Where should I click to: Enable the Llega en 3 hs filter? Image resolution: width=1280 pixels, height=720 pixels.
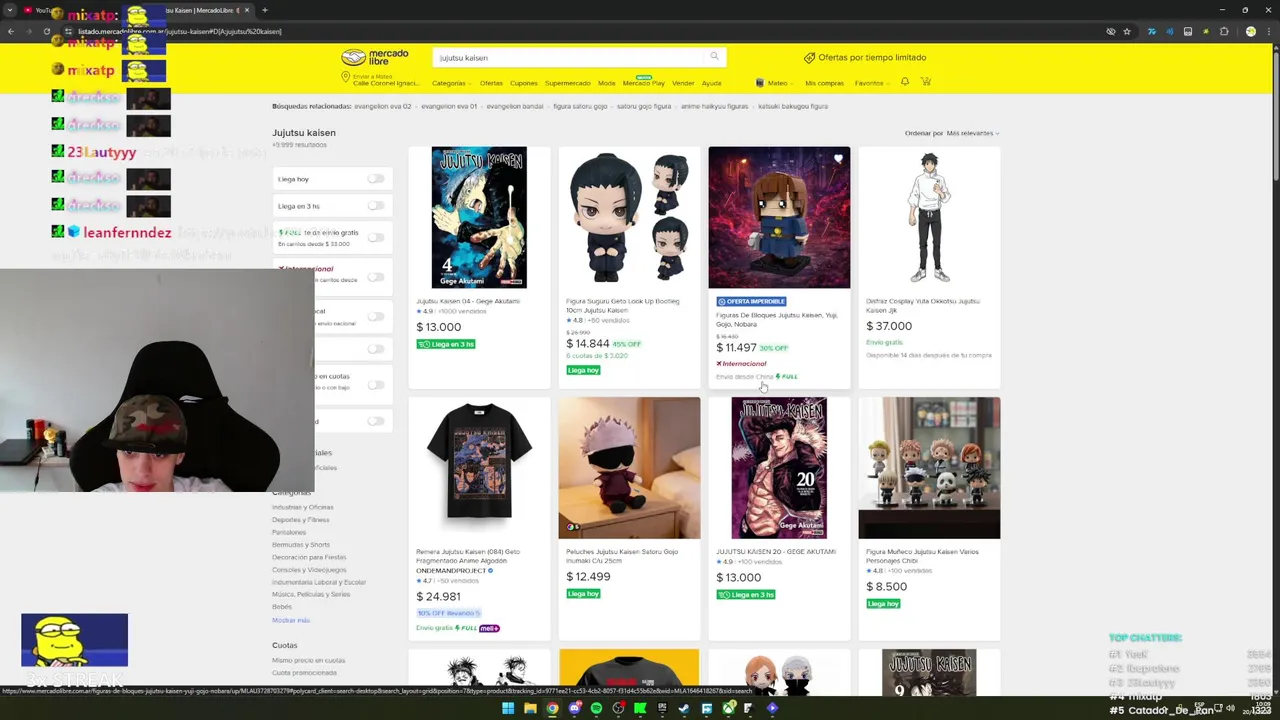click(x=375, y=206)
